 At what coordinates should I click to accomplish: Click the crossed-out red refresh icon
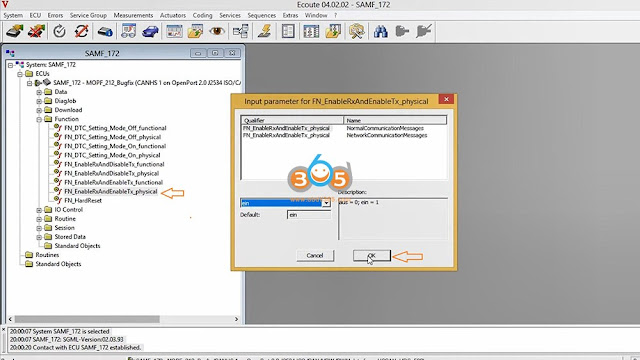[82, 31]
